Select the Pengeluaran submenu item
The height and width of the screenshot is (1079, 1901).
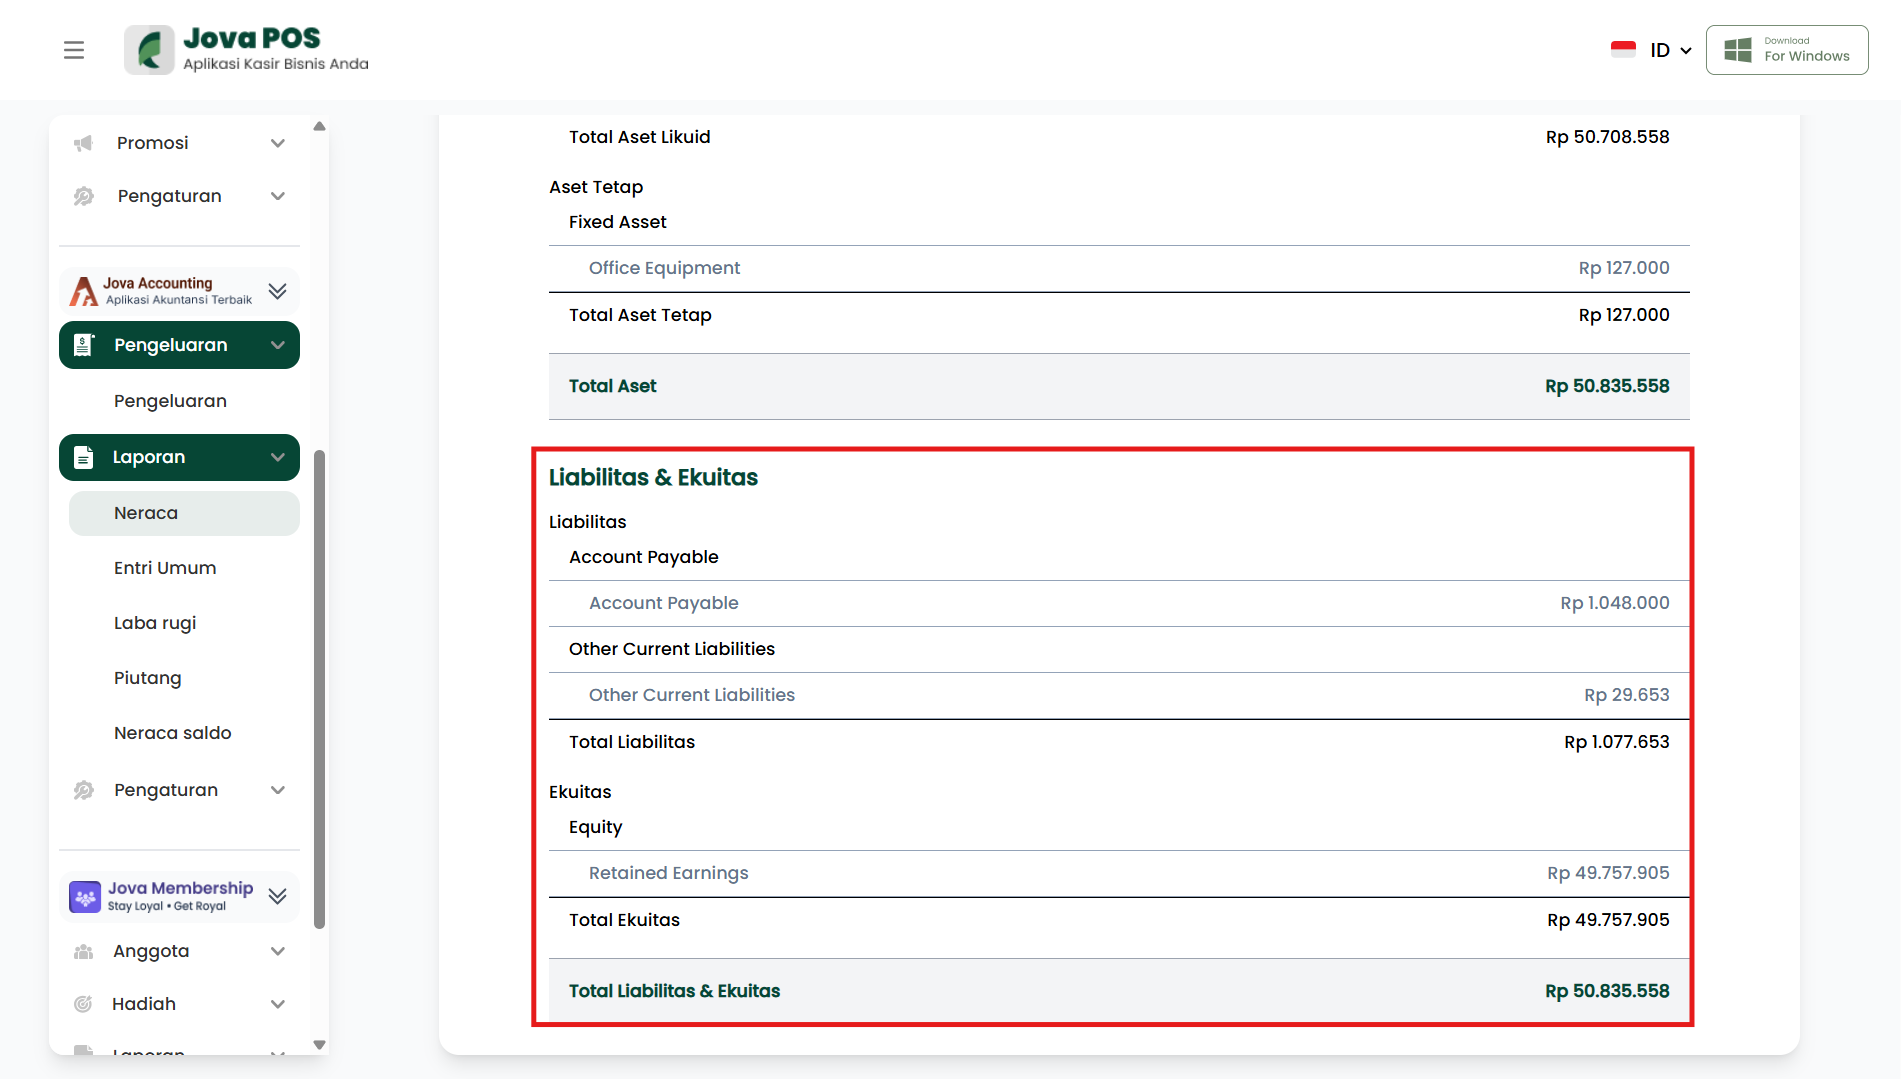point(170,401)
